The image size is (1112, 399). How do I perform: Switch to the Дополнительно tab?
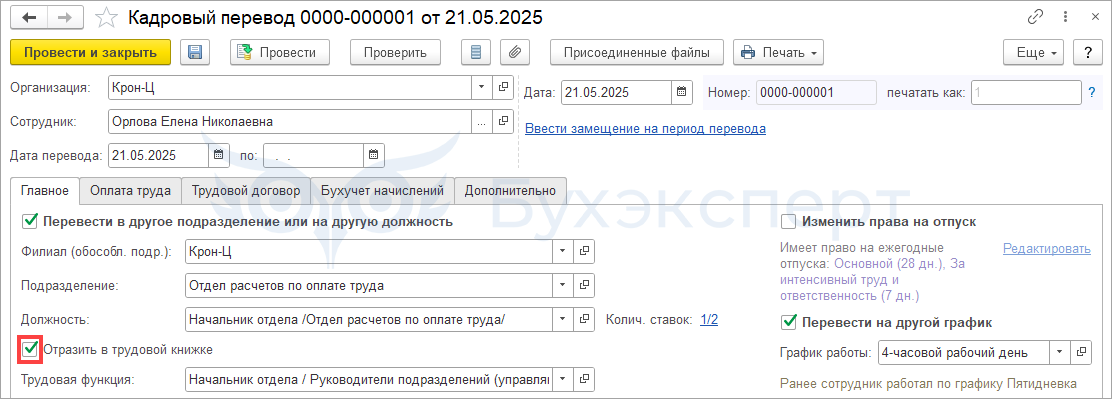coord(510,190)
